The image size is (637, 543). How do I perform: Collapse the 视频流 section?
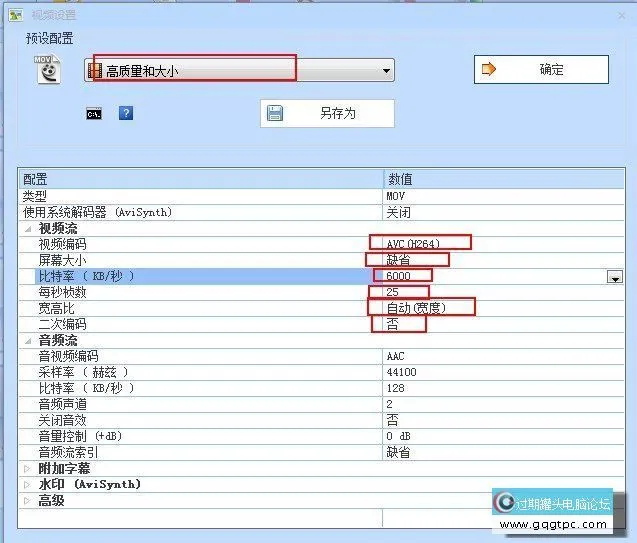click(x=28, y=229)
